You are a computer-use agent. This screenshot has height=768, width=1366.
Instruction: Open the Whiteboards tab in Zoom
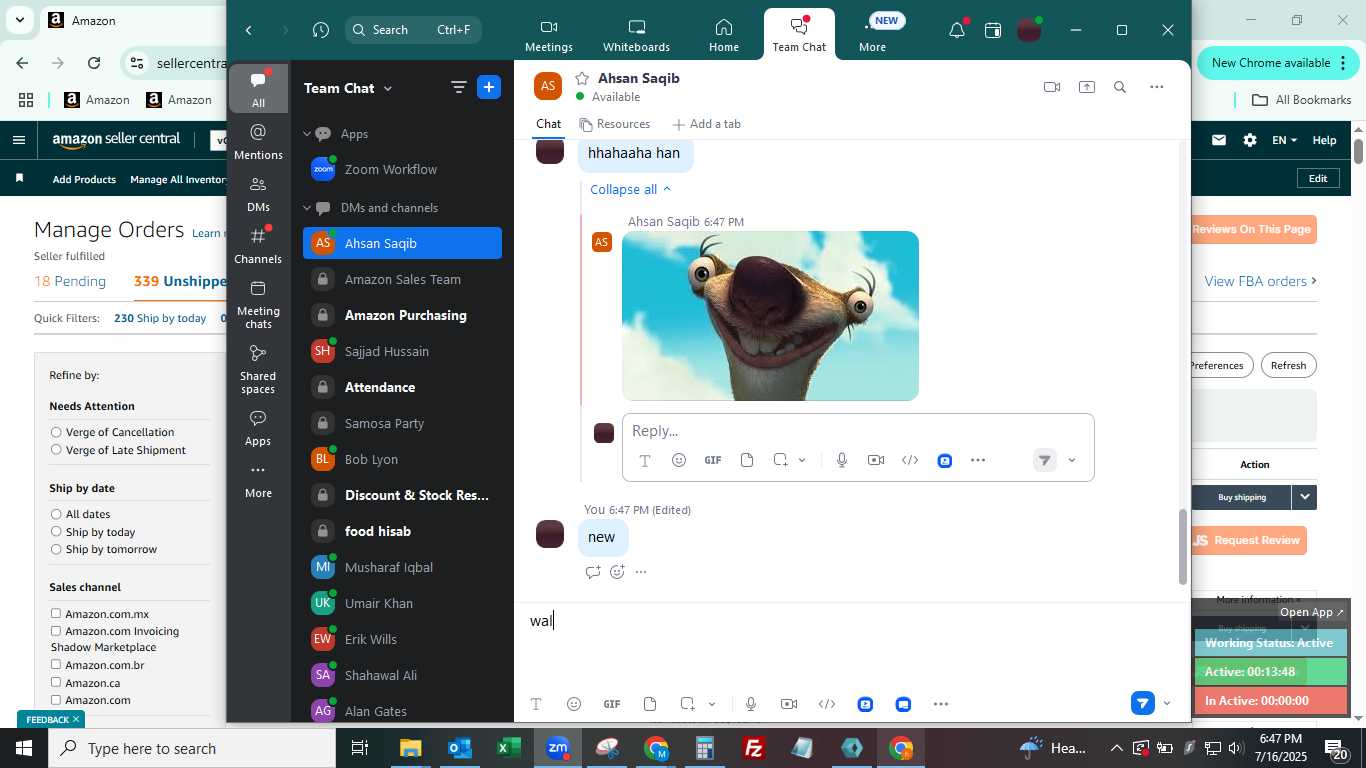pyautogui.click(x=636, y=35)
